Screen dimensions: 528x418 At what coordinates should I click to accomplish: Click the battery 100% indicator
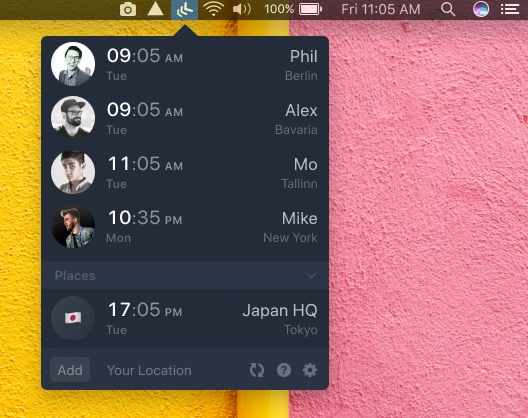click(293, 9)
